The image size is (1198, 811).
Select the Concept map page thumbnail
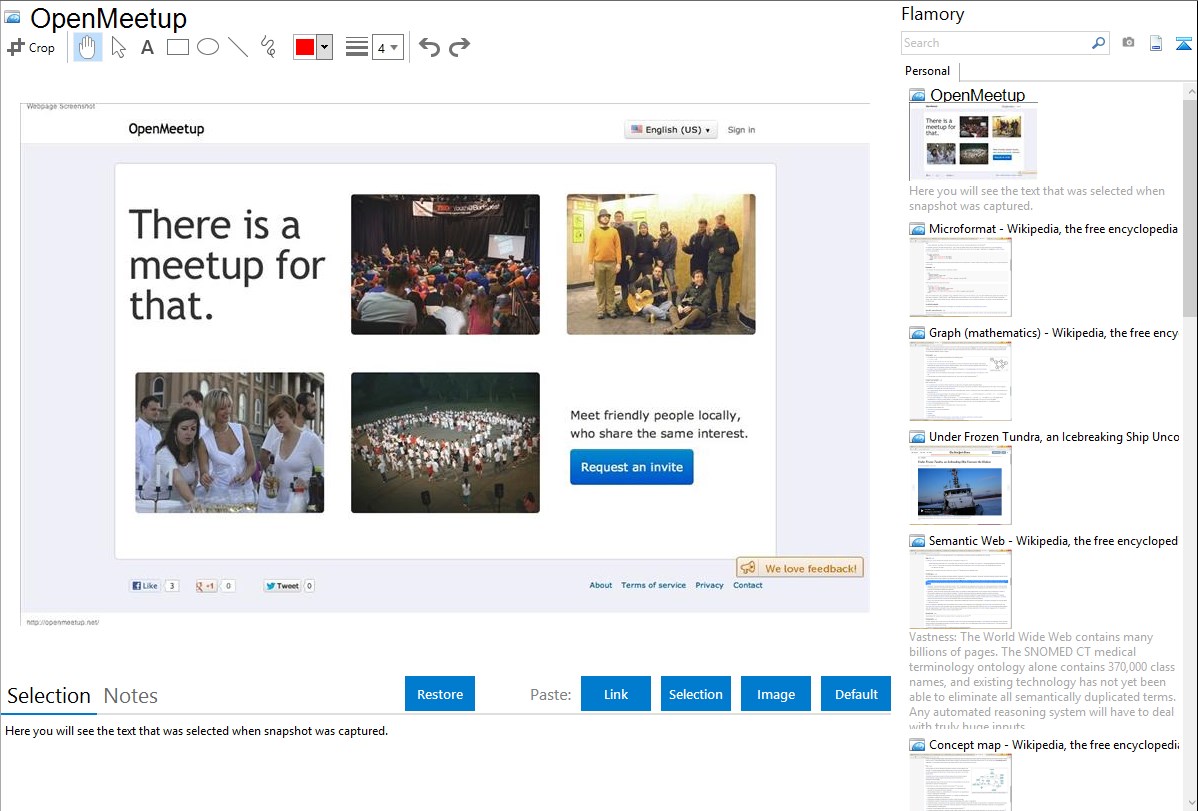[x=960, y=782]
